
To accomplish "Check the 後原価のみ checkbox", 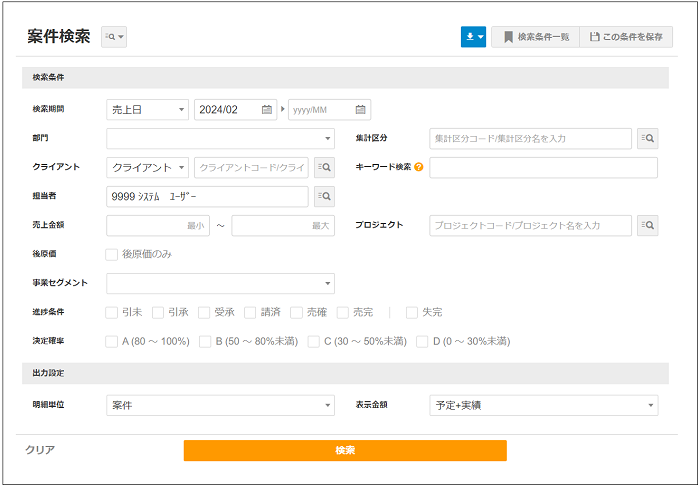I will pos(111,254).
